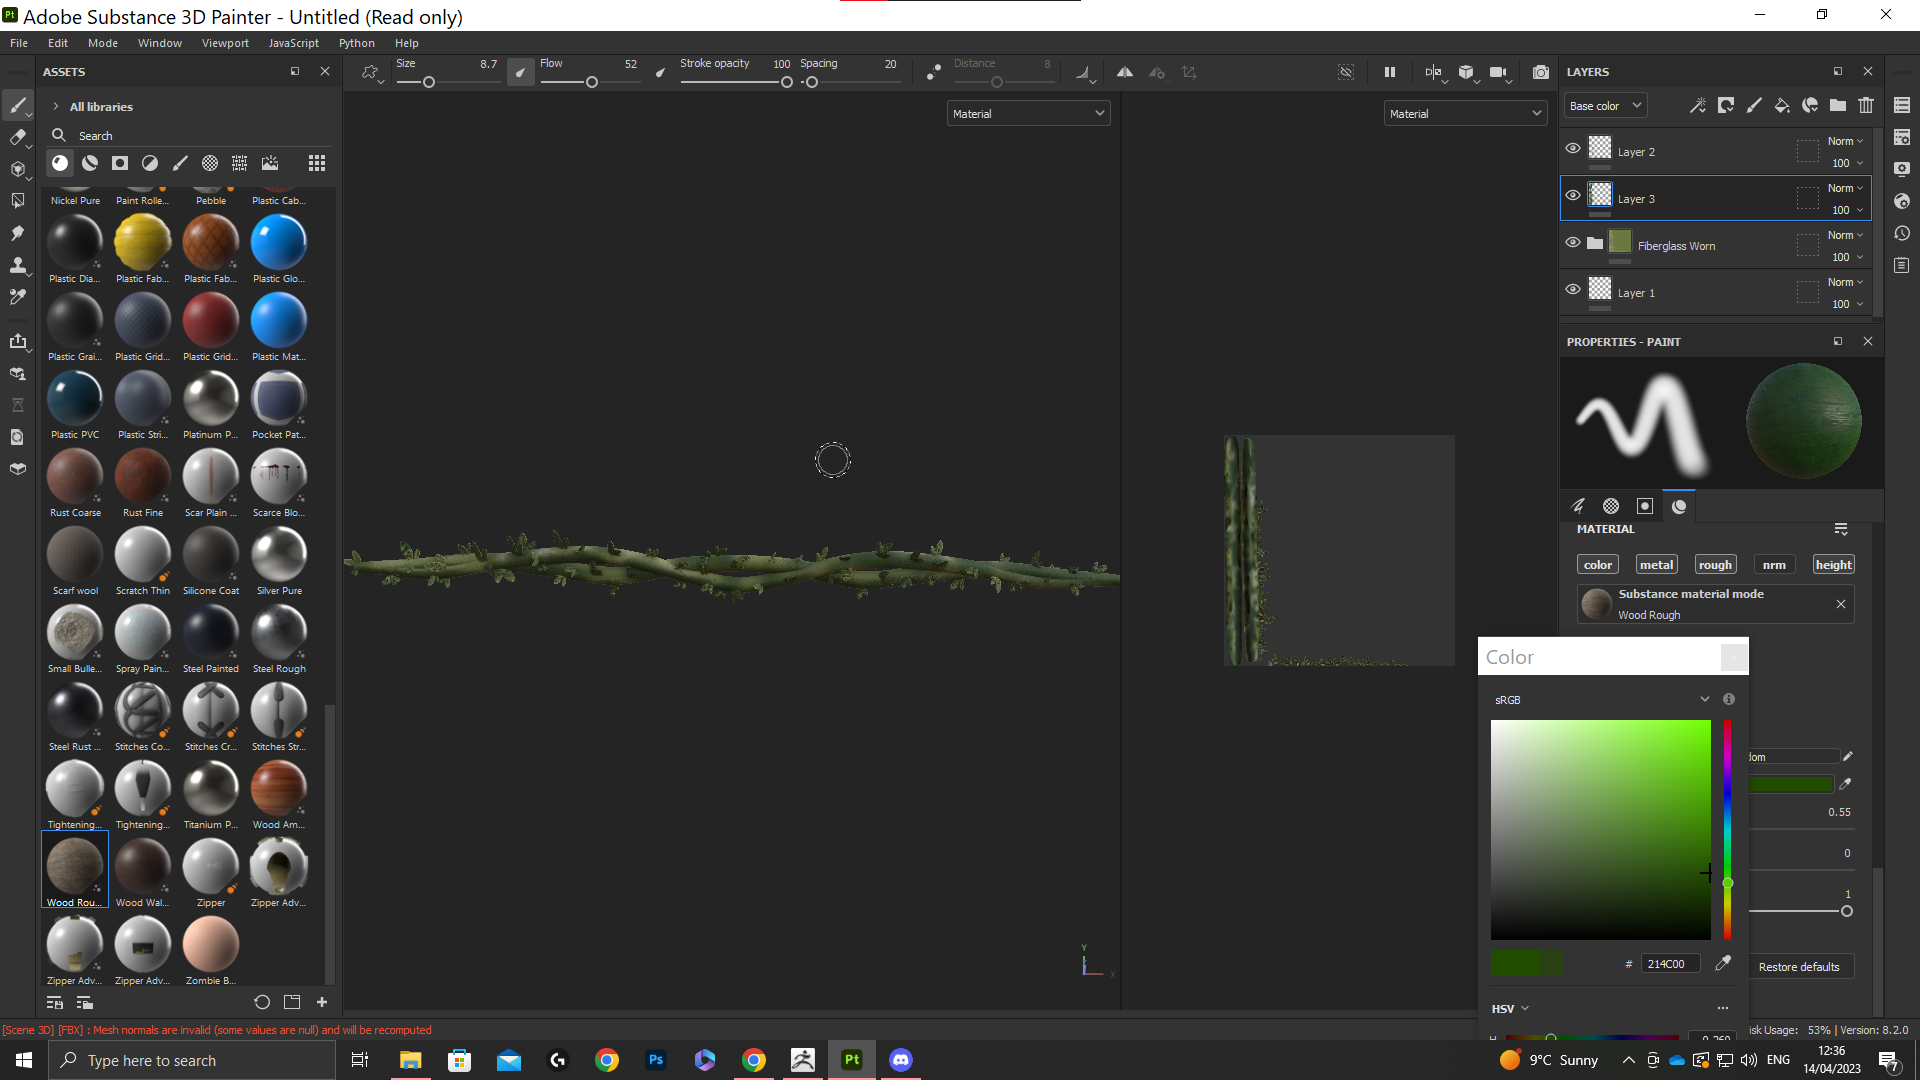Delete the selected layer
Image resolution: width=1920 pixels, height=1080 pixels.
1866,105
